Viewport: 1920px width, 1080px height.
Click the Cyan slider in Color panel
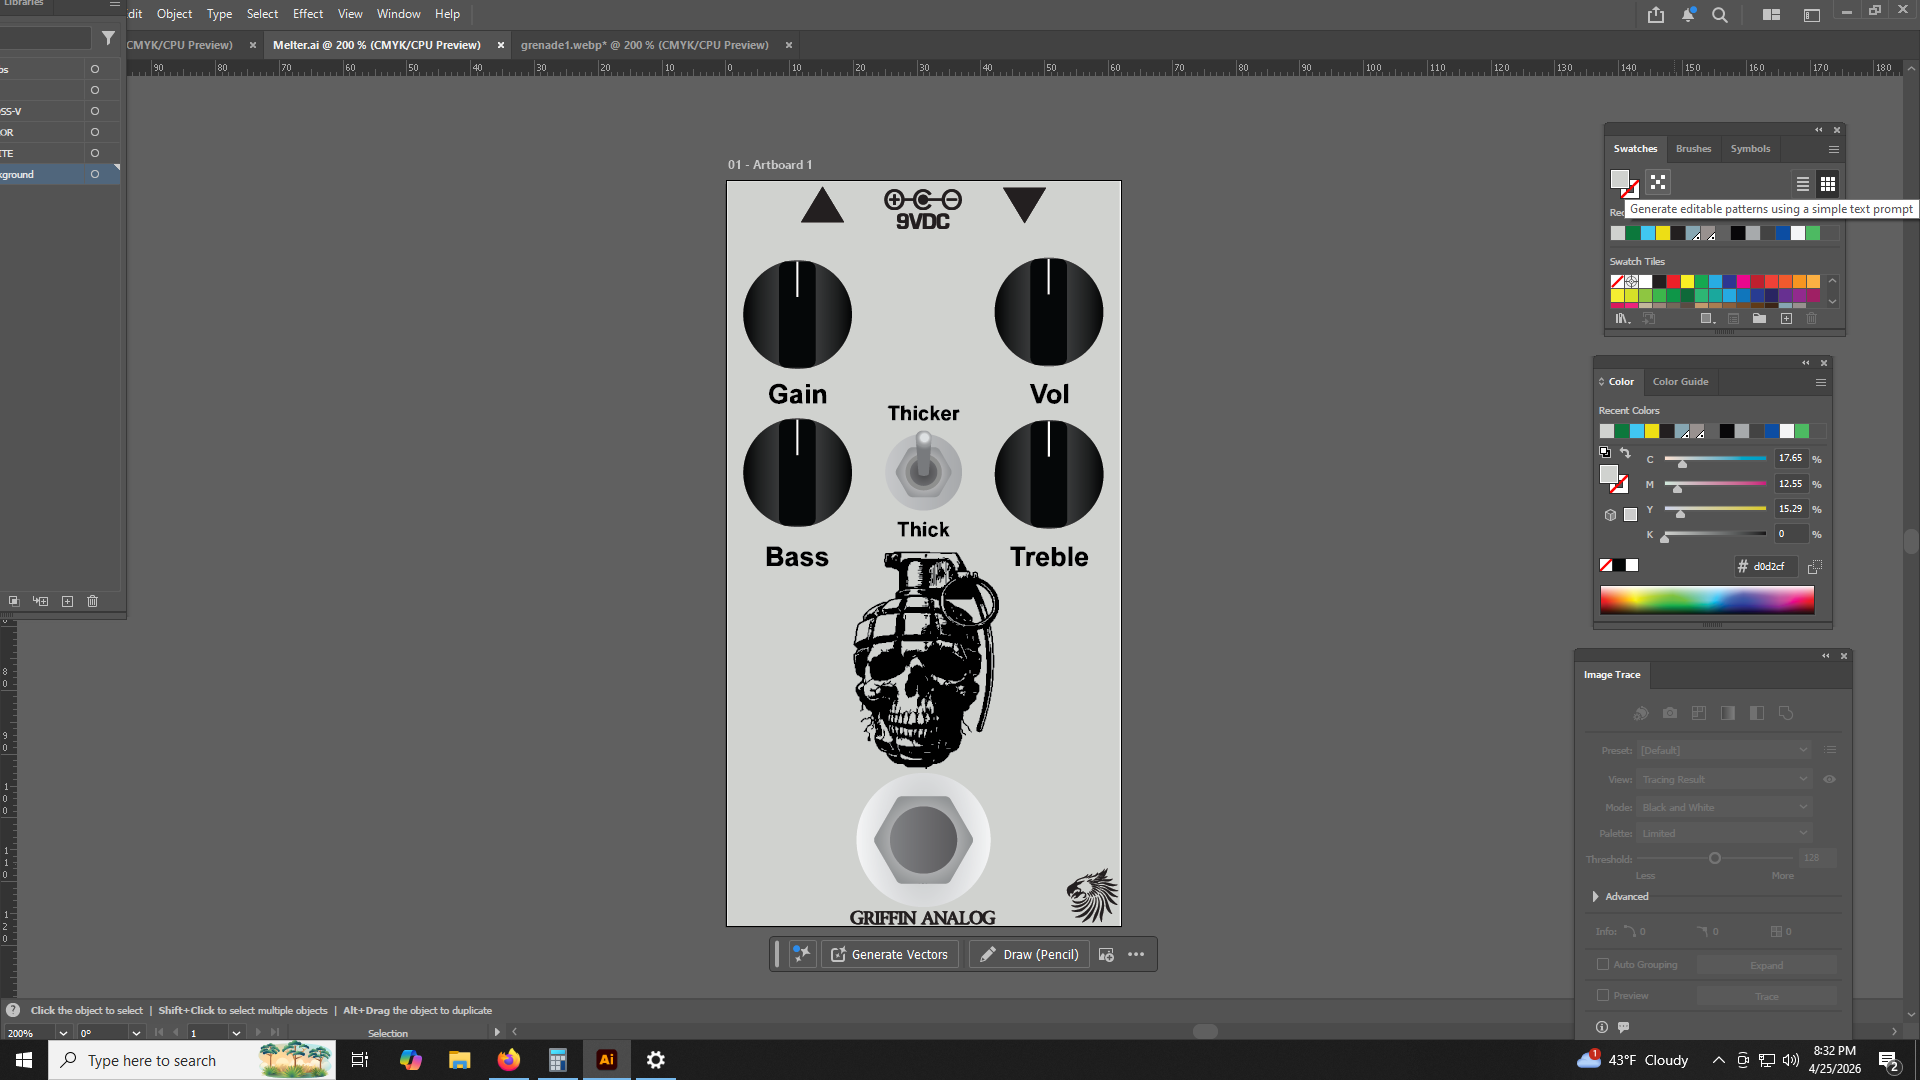click(x=1715, y=459)
